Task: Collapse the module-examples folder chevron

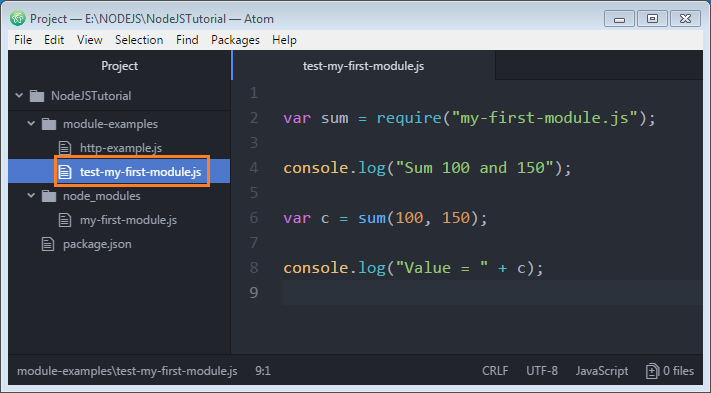Action: (31, 123)
